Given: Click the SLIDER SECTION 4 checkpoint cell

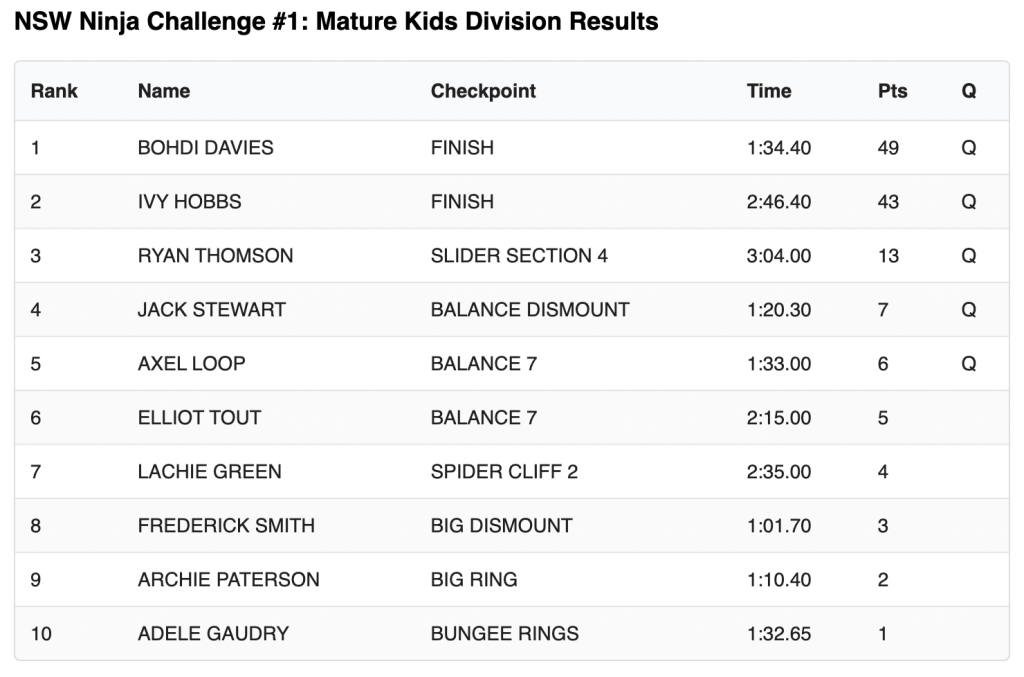Looking at the screenshot, I should (519, 256).
